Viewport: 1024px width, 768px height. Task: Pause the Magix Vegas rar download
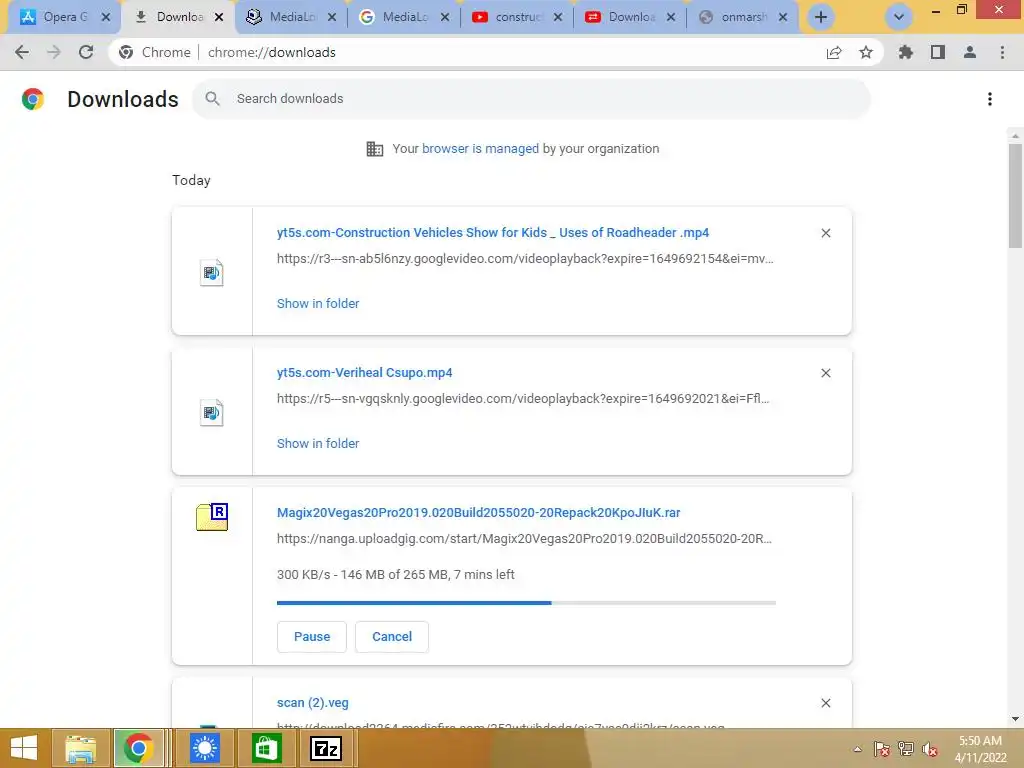tap(312, 637)
